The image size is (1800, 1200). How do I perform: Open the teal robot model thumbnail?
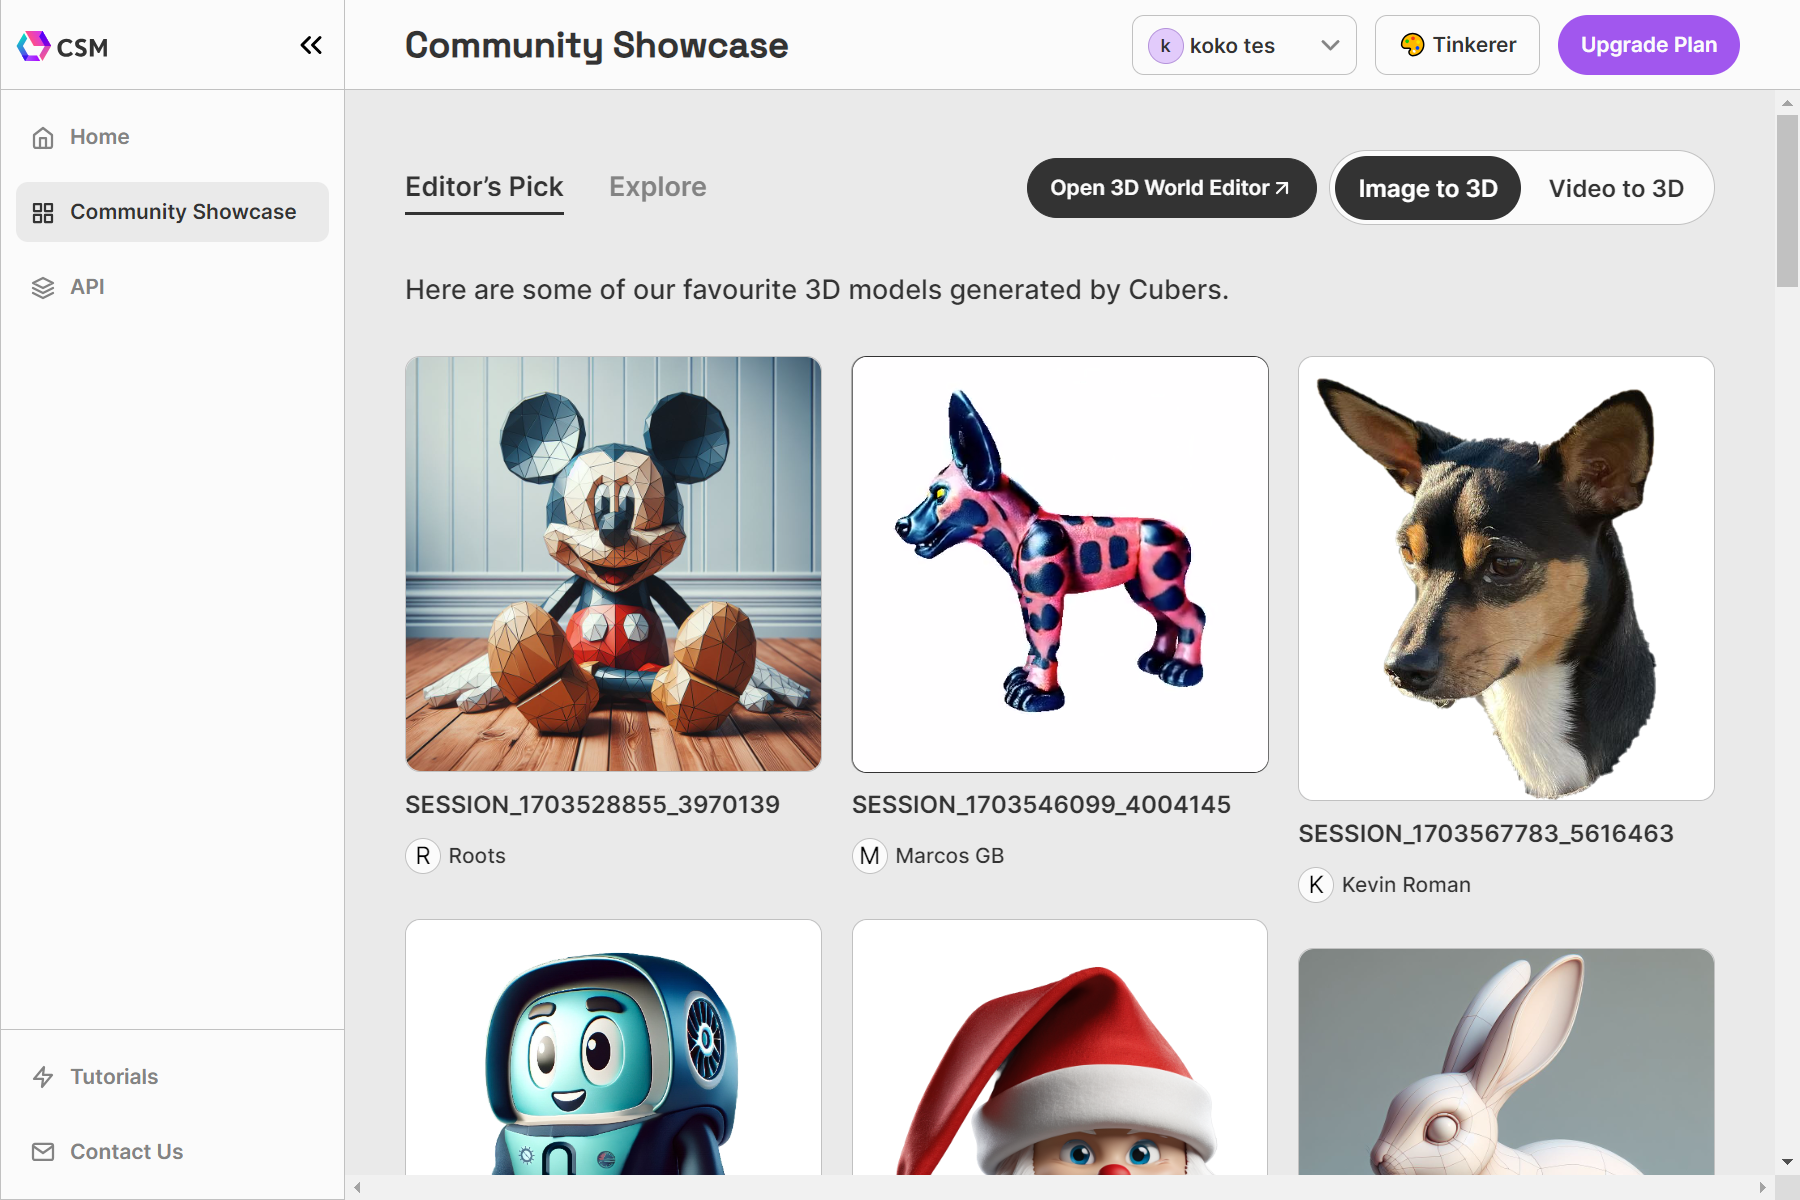click(x=613, y=1047)
